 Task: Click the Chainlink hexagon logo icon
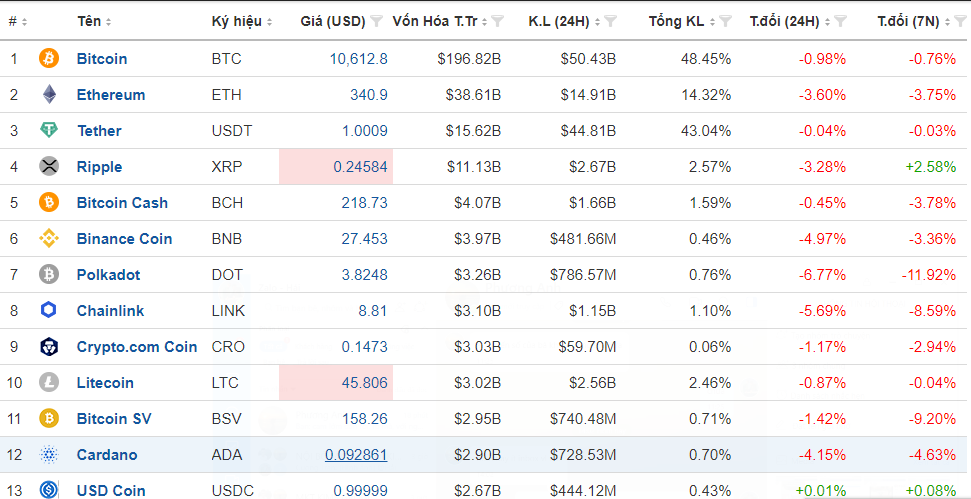click(49, 311)
